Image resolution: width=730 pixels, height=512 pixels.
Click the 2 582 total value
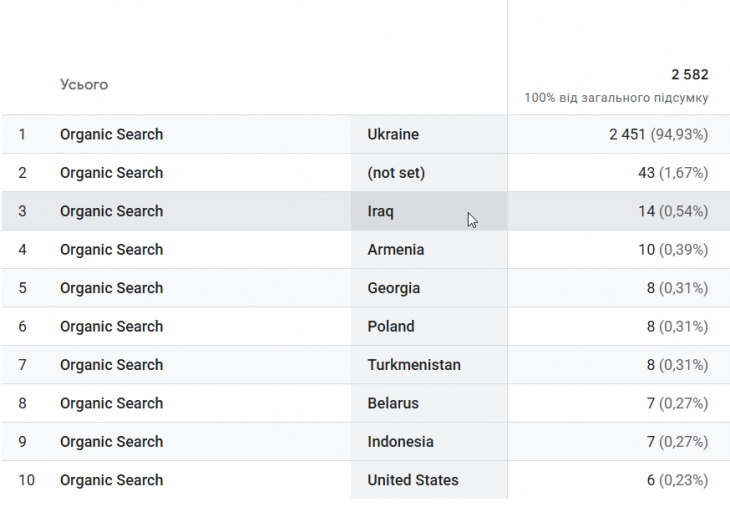point(690,74)
